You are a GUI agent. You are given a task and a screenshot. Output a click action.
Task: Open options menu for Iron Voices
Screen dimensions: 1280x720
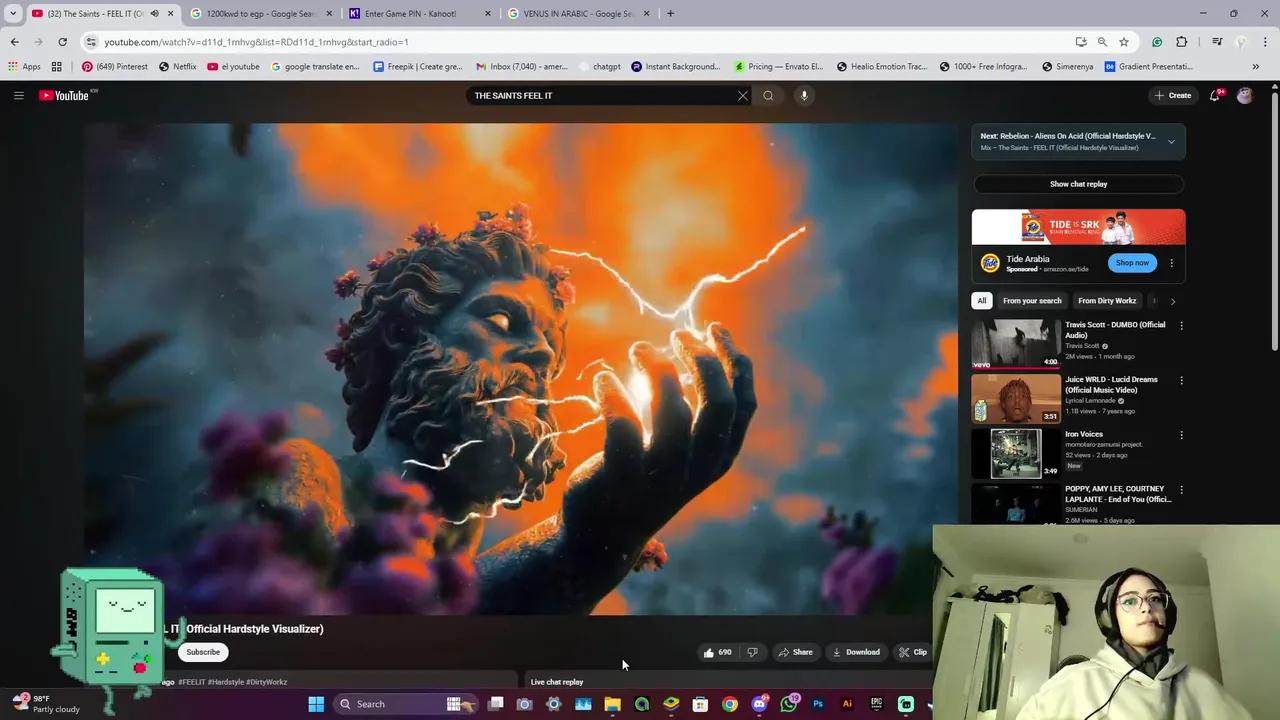tap(1181, 436)
